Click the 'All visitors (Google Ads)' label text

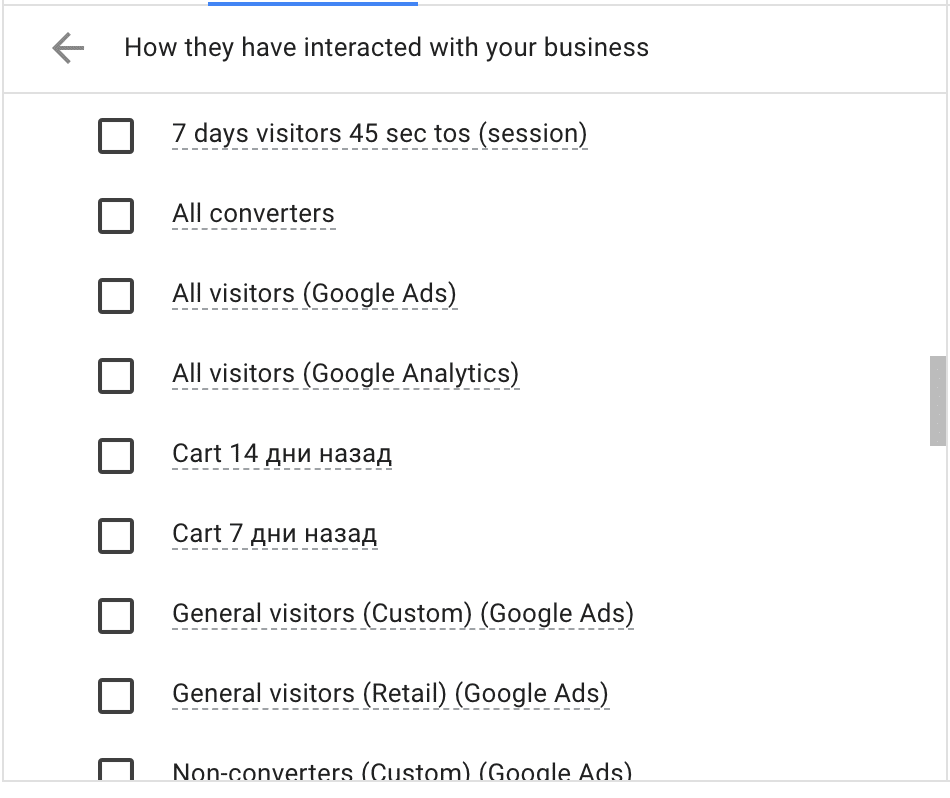[x=314, y=294]
